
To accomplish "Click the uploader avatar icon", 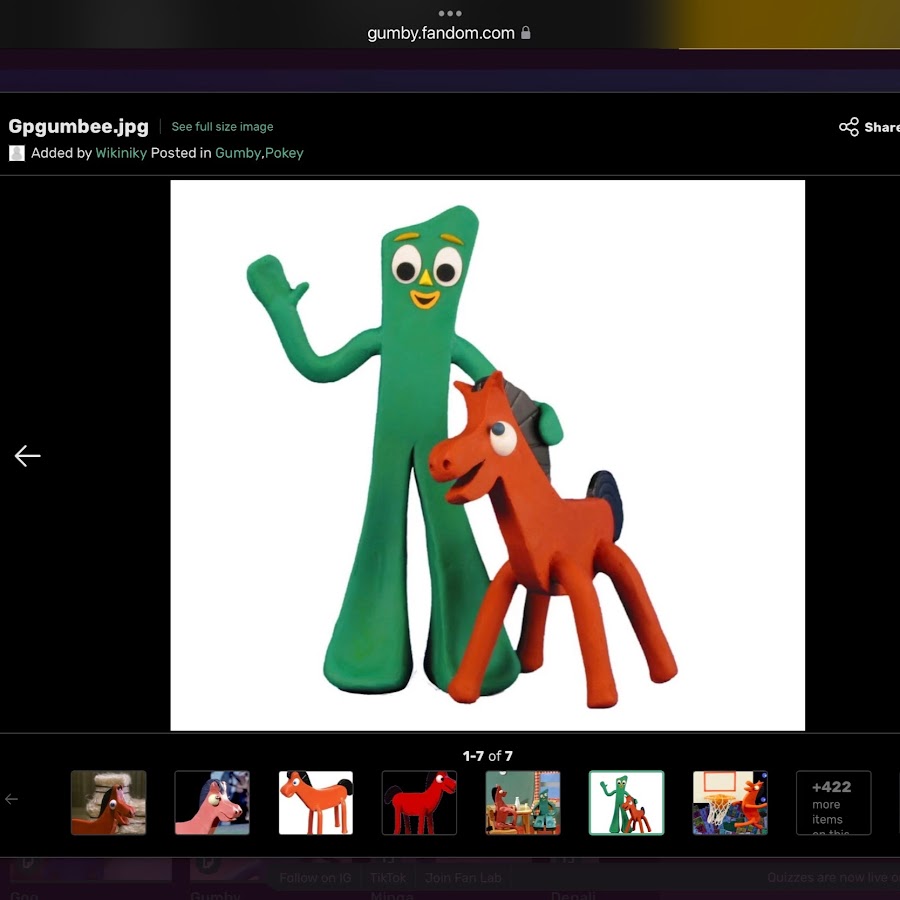I will [17, 153].
